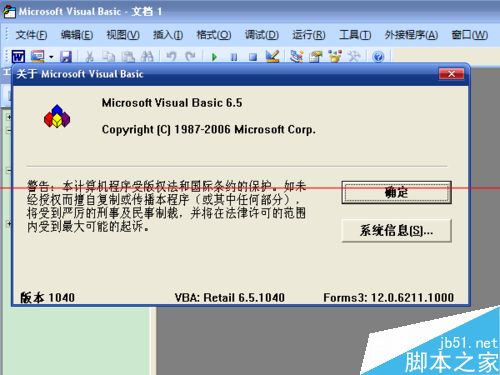Click the Undo arrow icon
Image resolution: width=500 pixels, height=375 pixels.
click(x=171, y=56)
